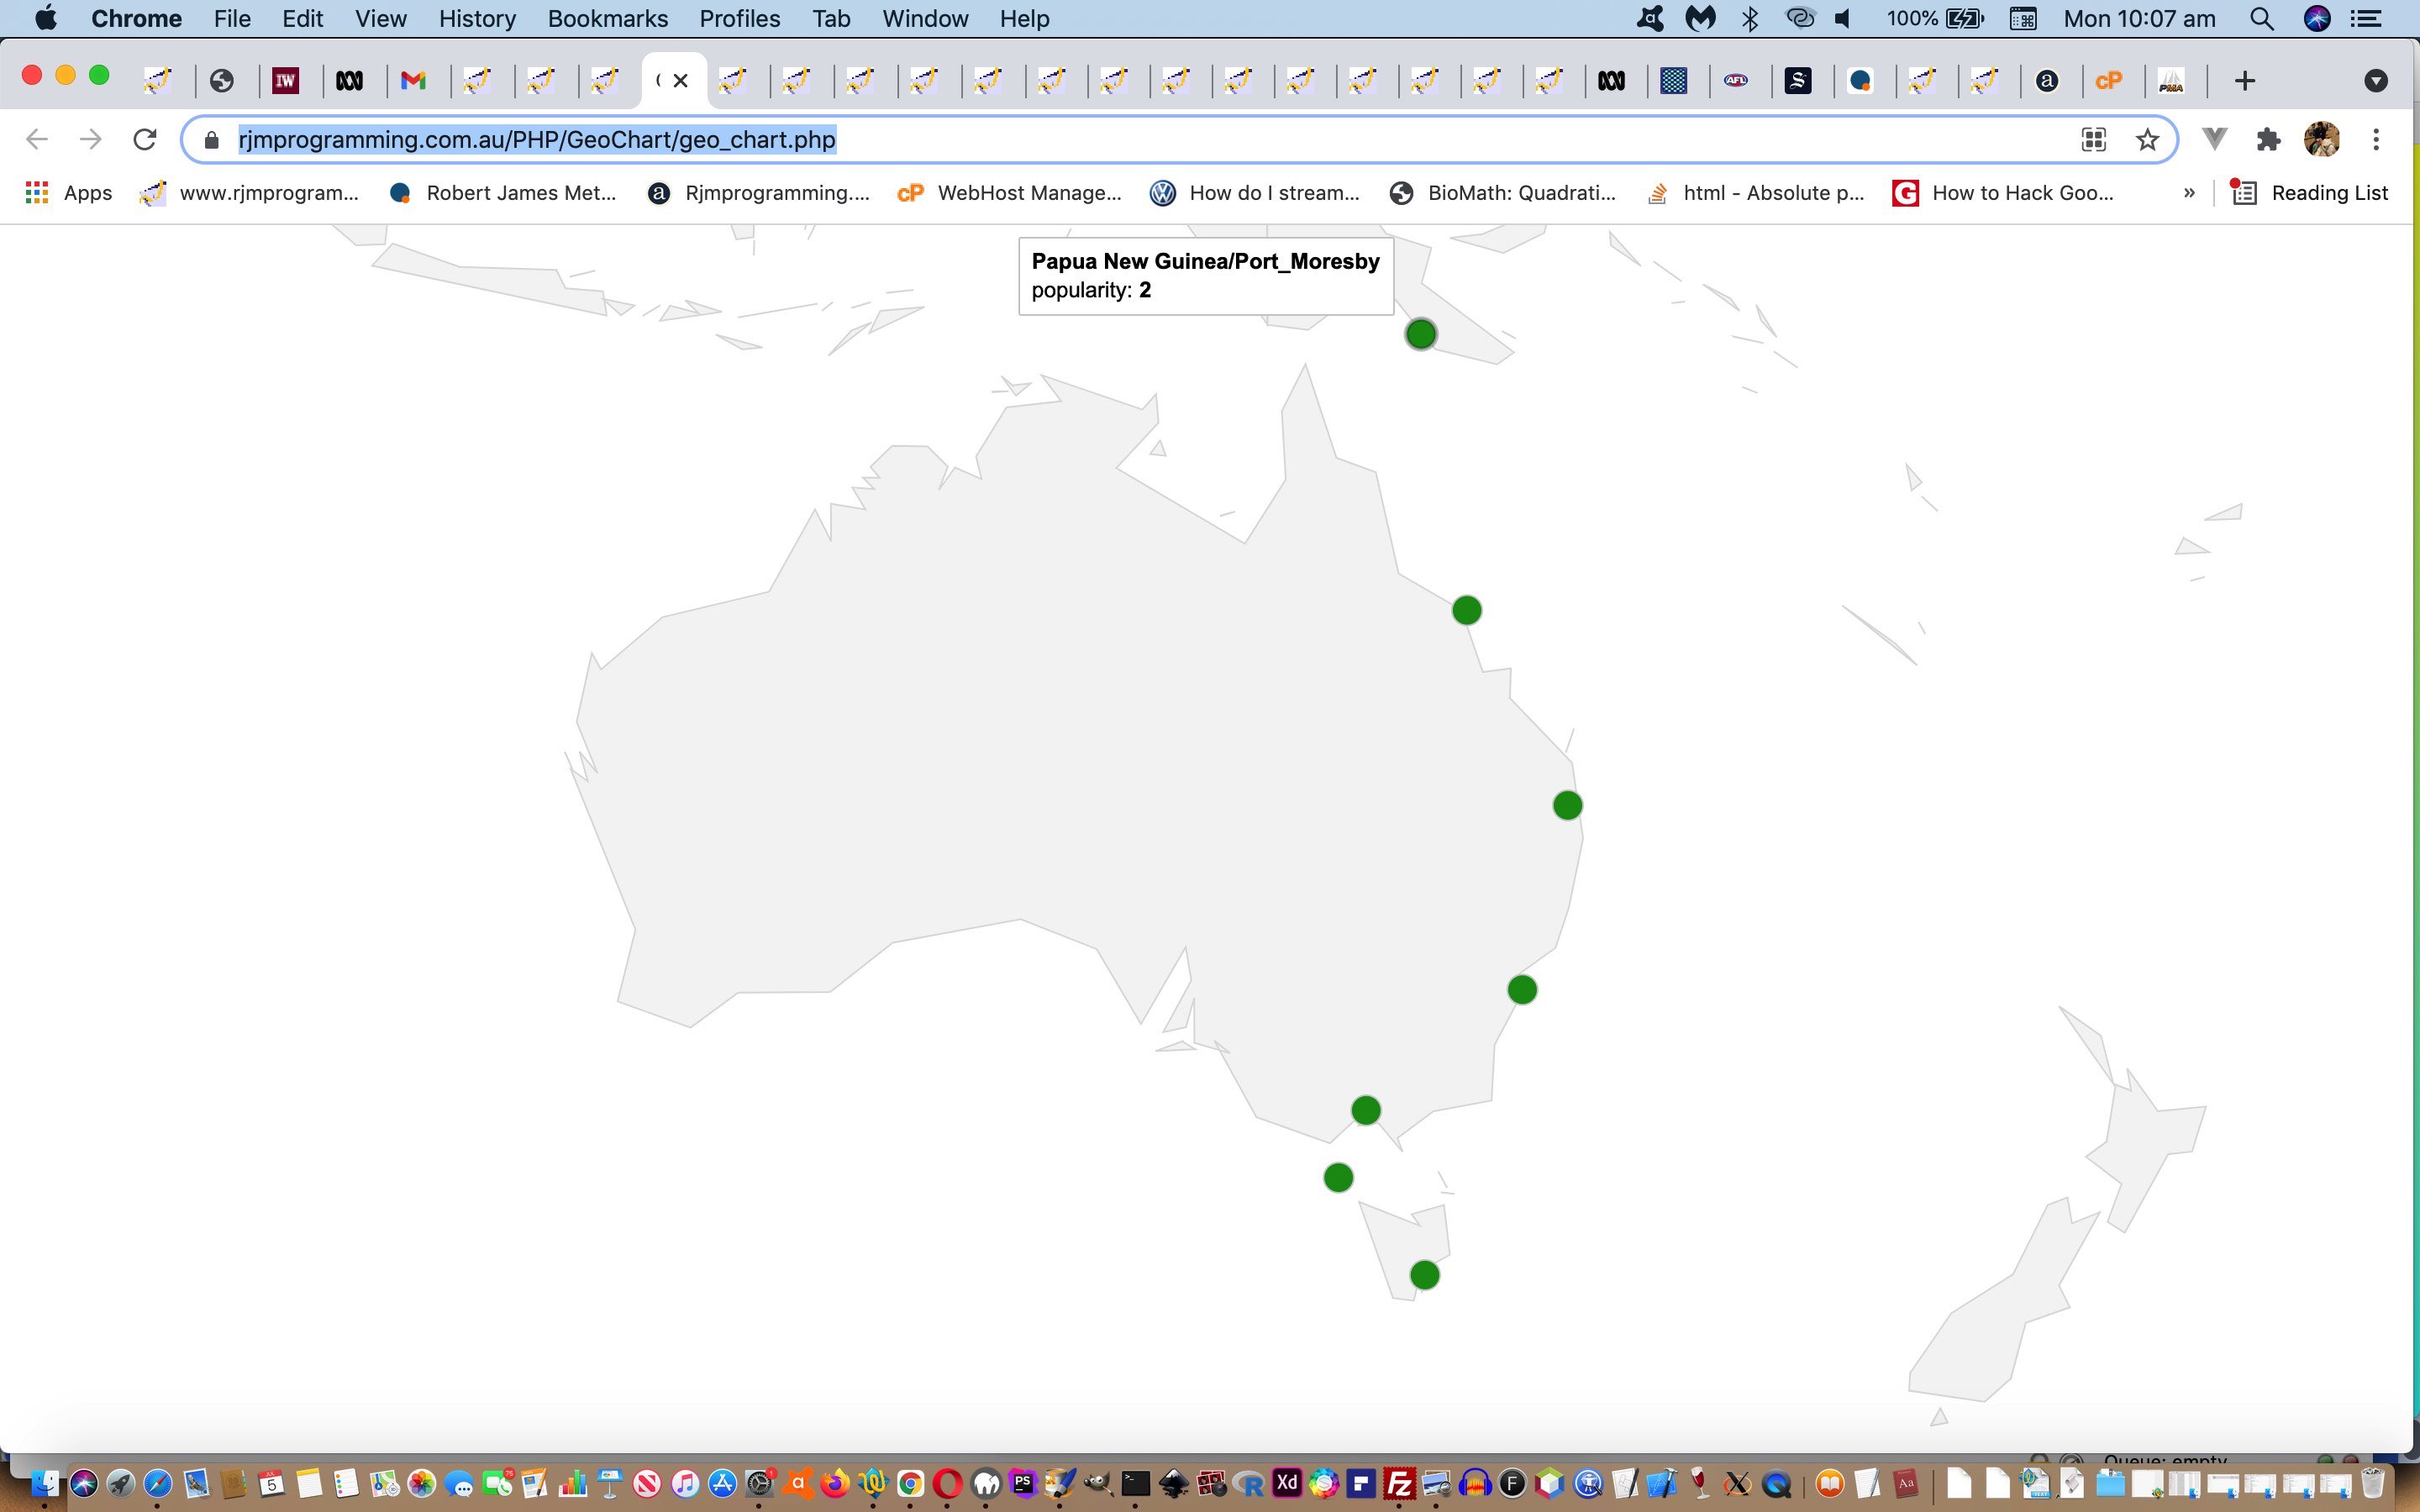Open the Reading List
Screen dimensions: 2420x1512
pyautogui.click(x=2310, y=193)
